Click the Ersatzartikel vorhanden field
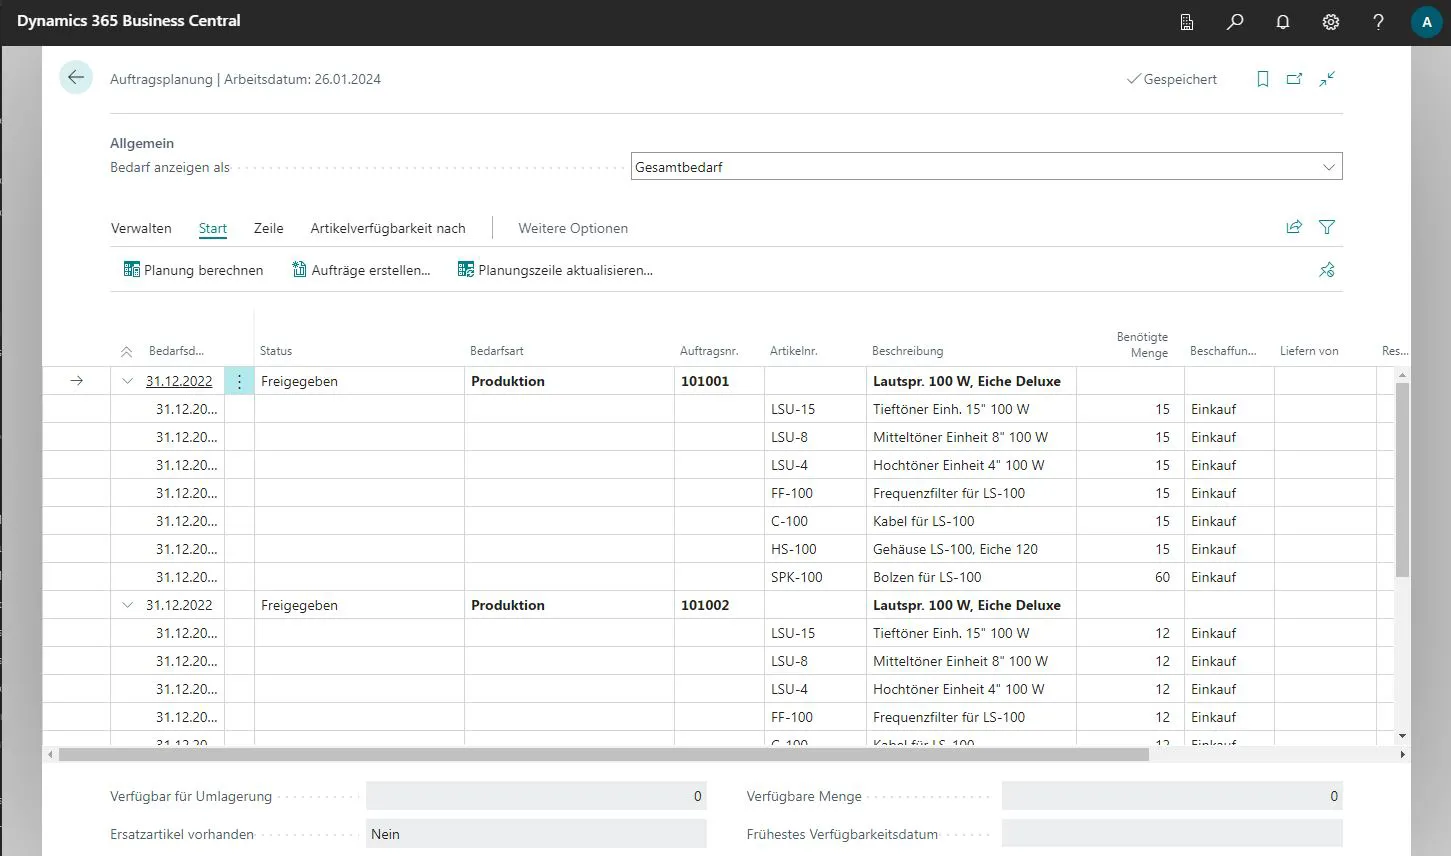 point(536,834)
